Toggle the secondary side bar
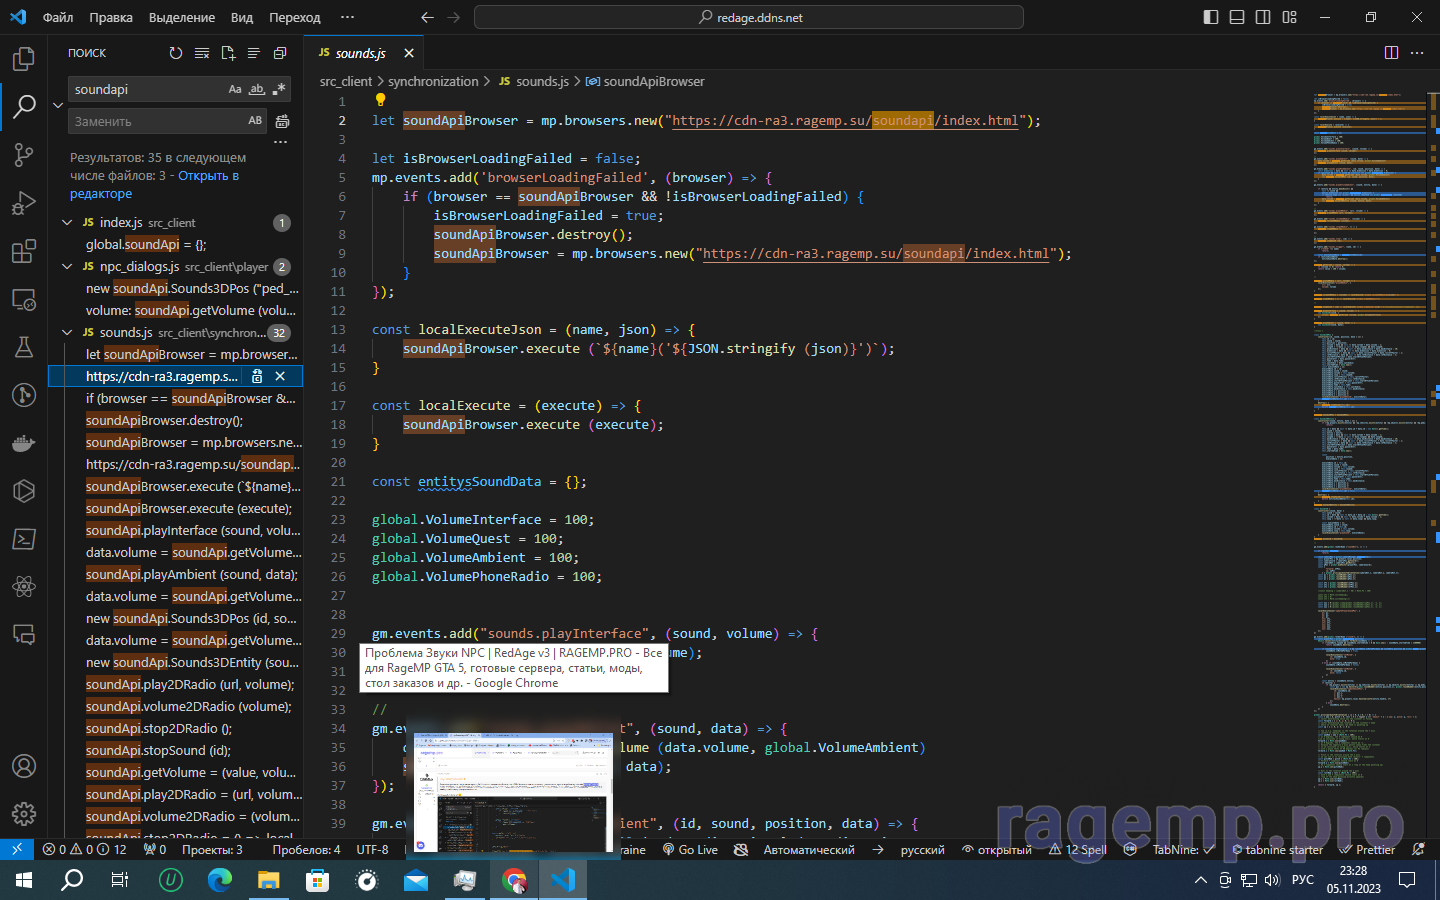Screen dimensions: 1440x900 [x=1263, y=17]
